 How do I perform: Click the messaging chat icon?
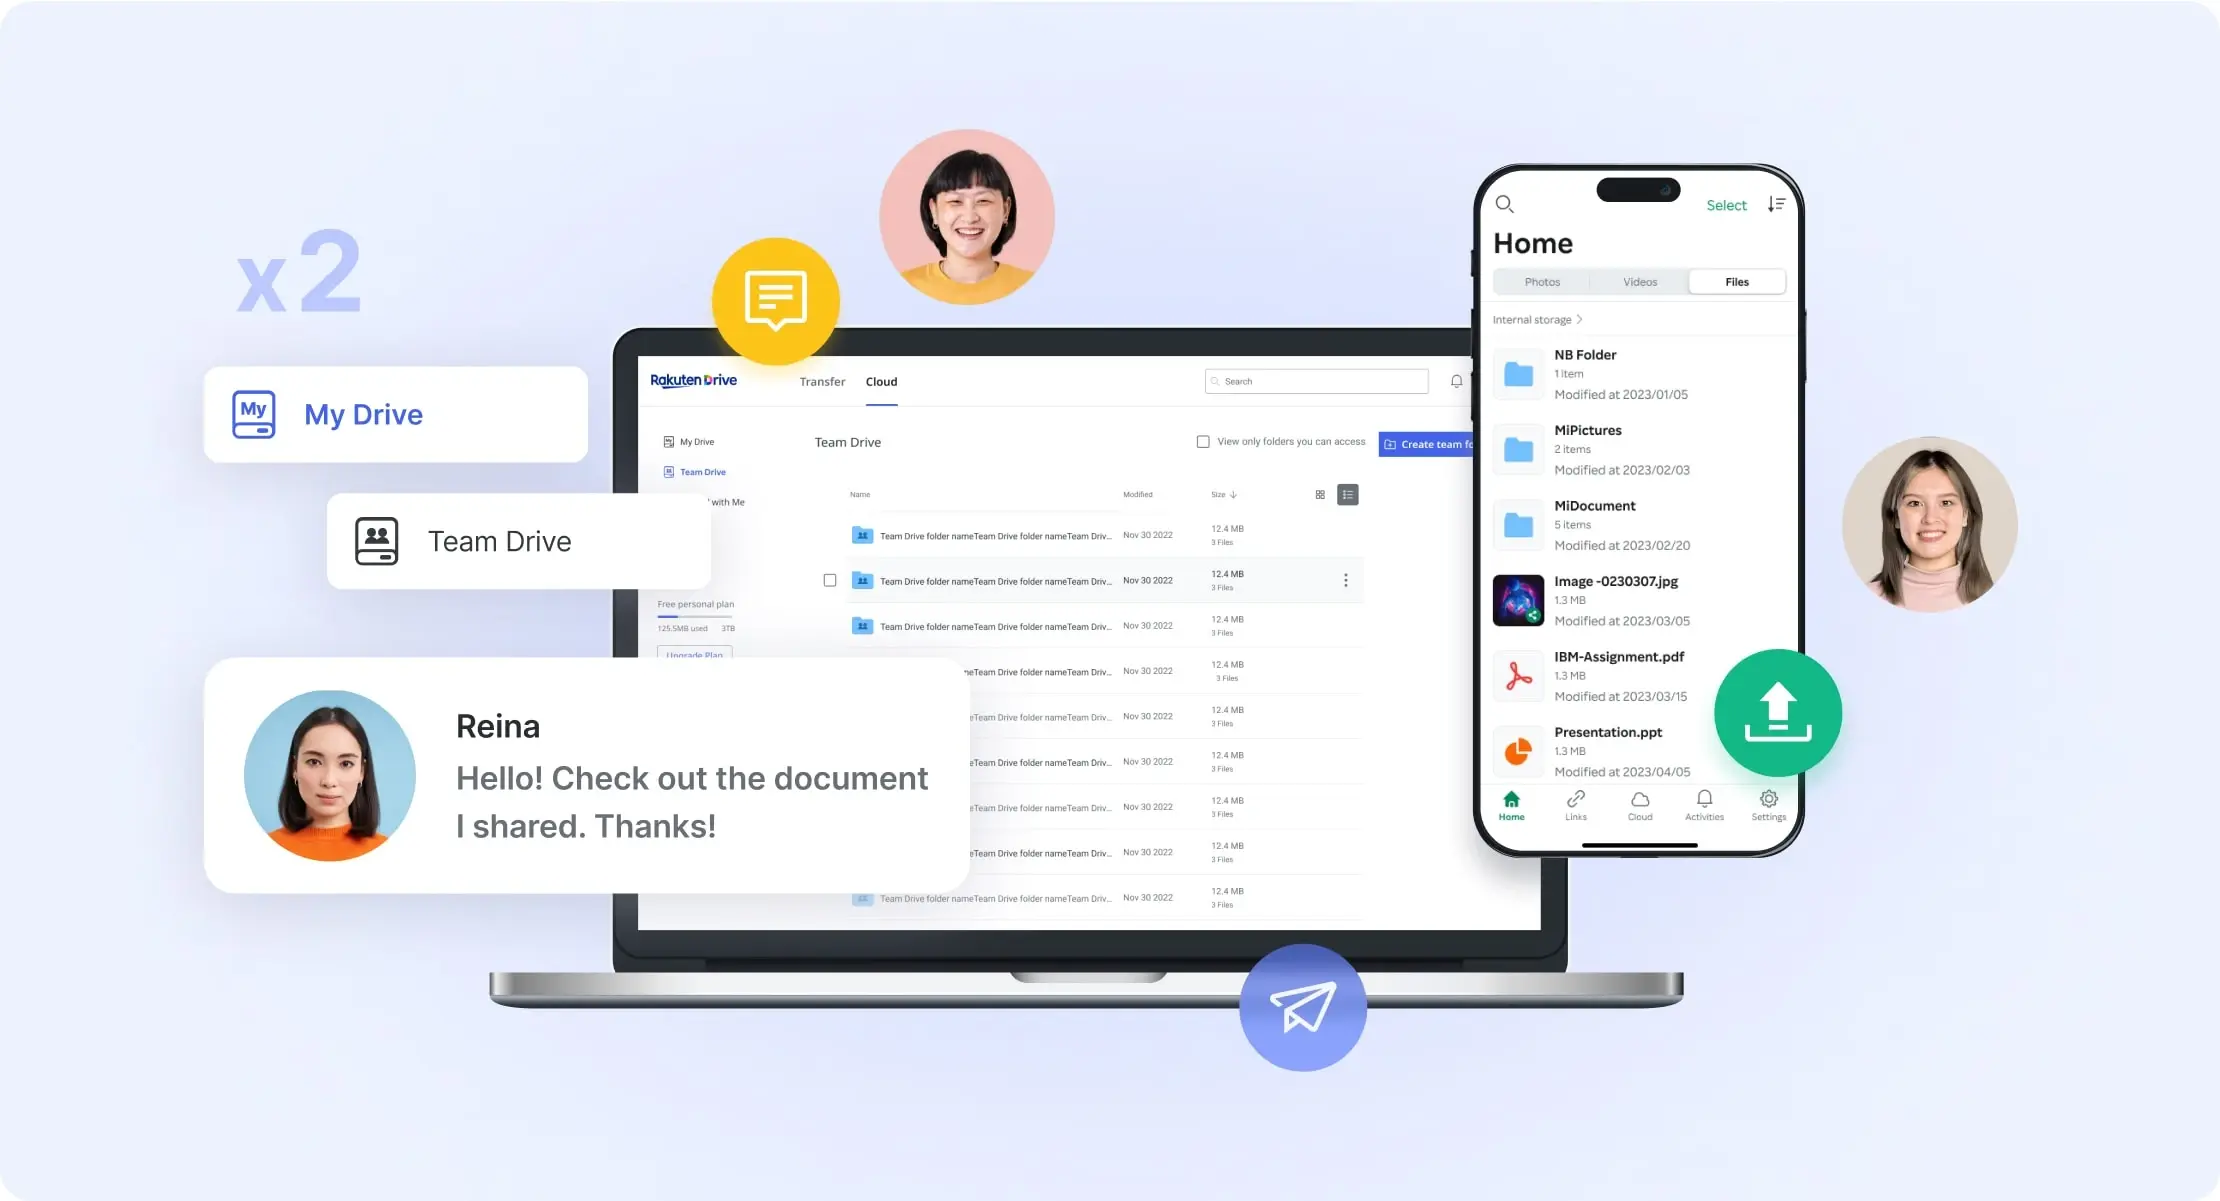point(775,302)
